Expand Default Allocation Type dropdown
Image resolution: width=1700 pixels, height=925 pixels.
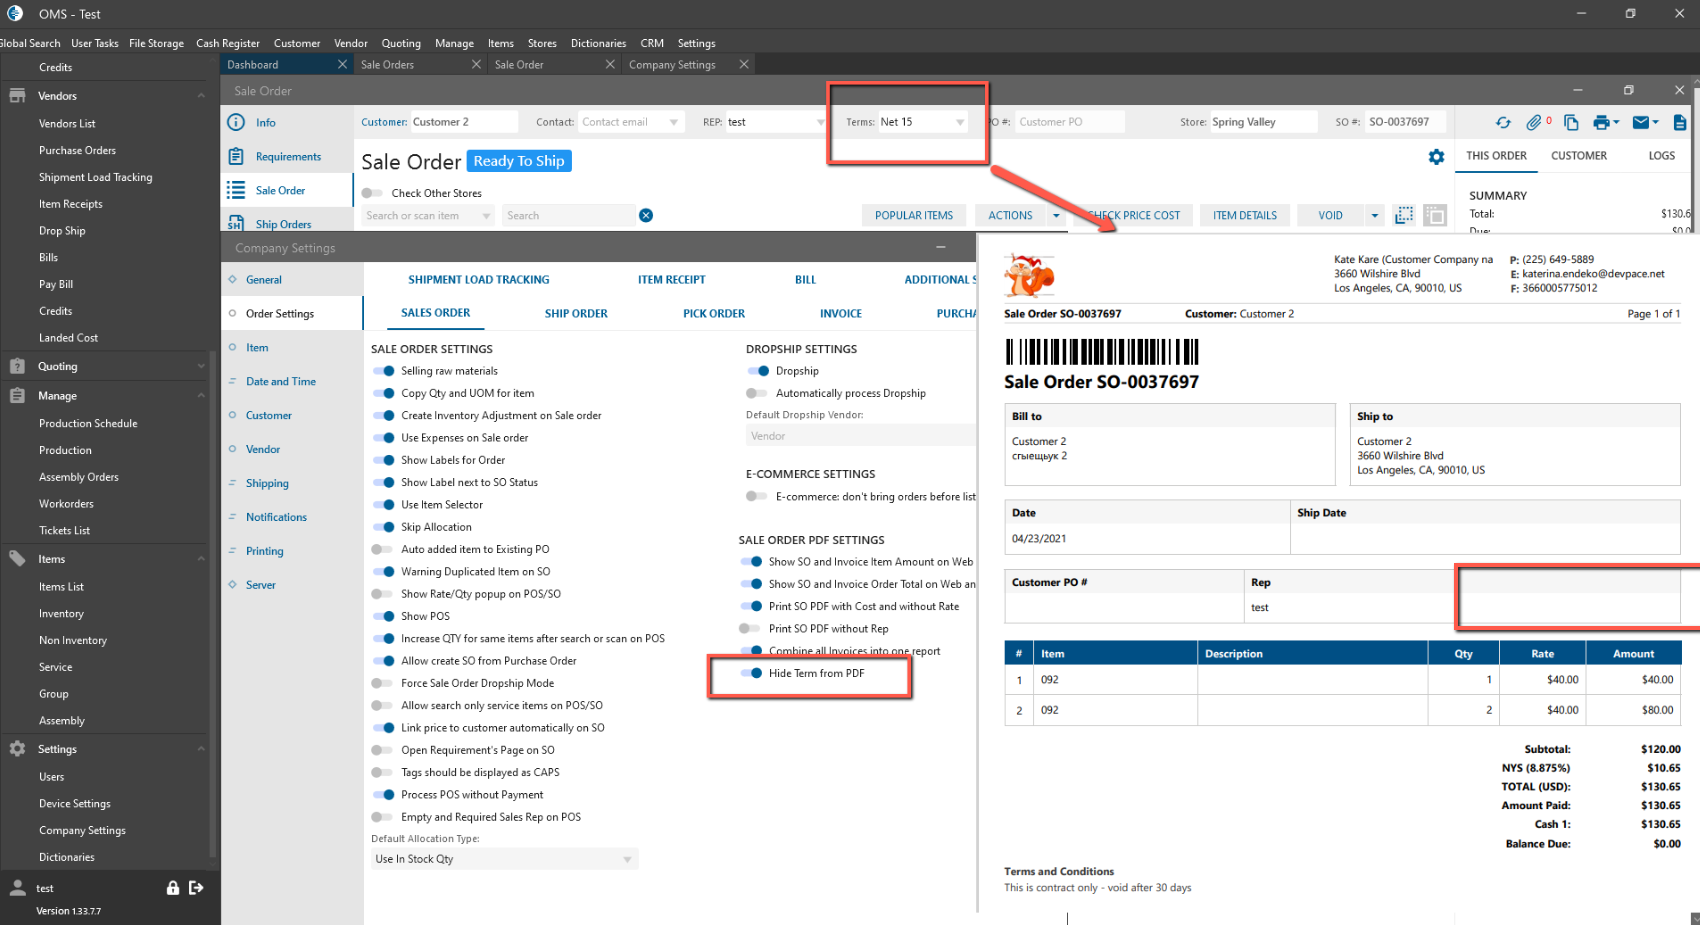[x=627, y=859]
